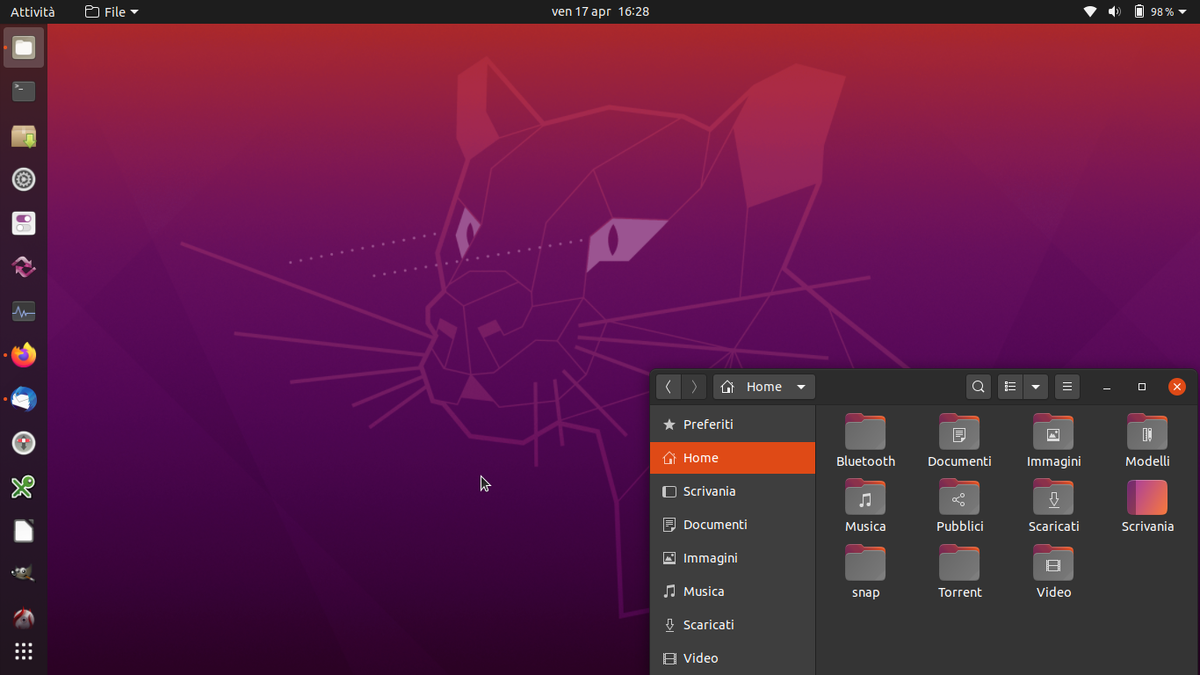Select Scaricati in the sidebar
The image size is (1200, 675).
coord(733,625)
